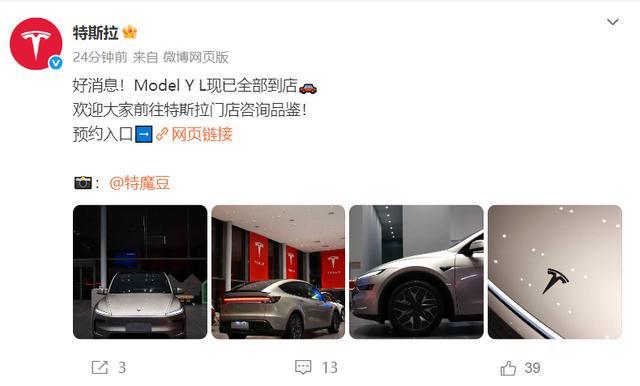The image size is (640, 386).
Task: View the rear taillight showroom photo
Action: click(x=278, y=272)
